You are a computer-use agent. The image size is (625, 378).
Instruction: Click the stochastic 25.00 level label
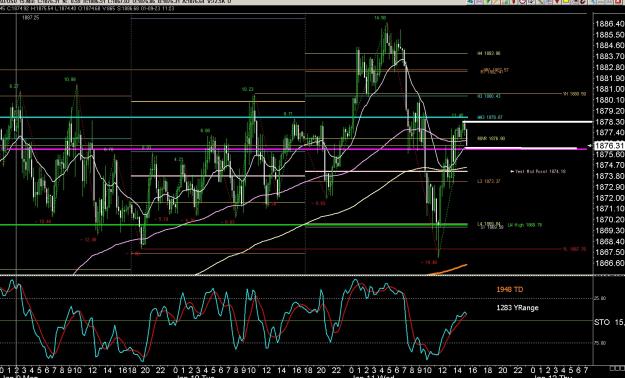(x=600, y=298)
